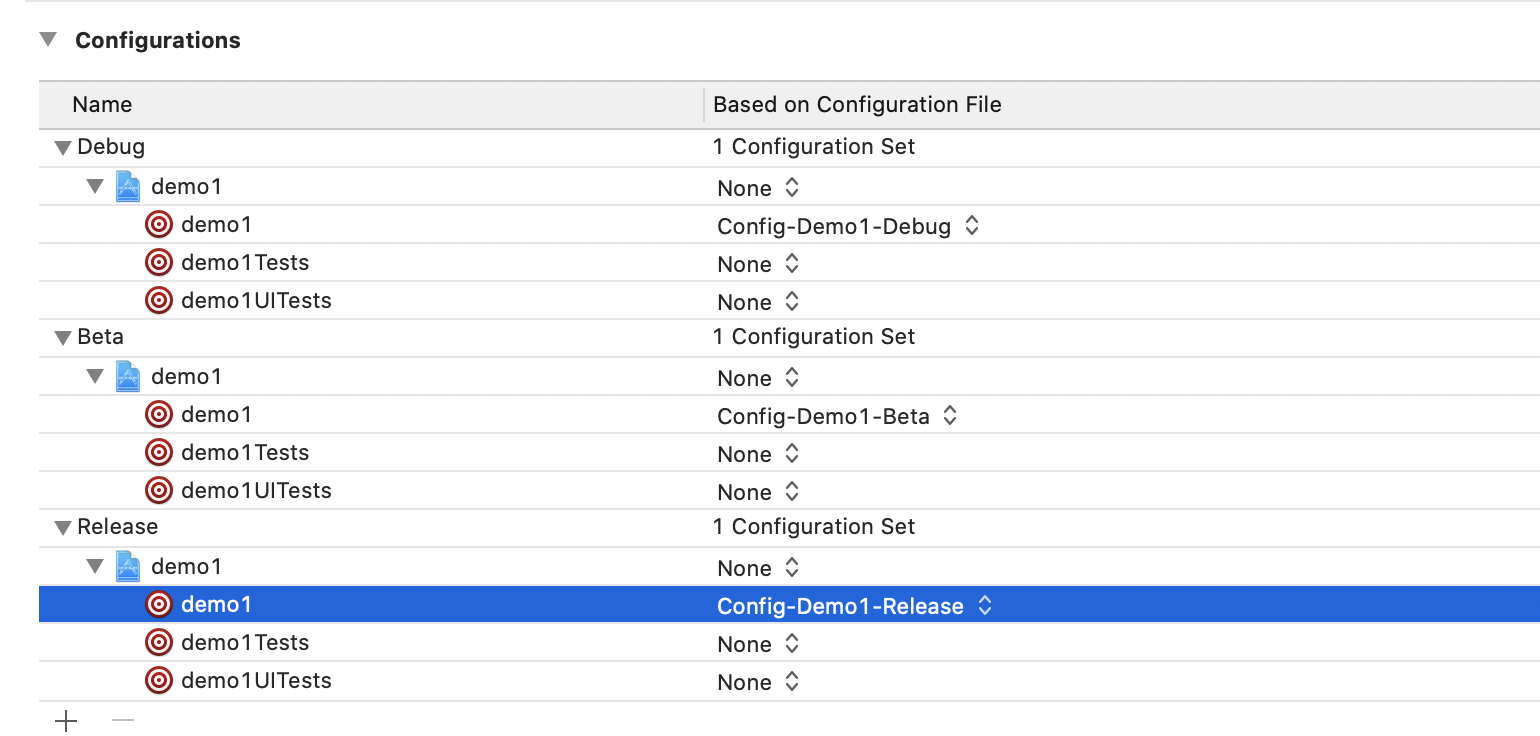Open the Config-Demo1-Debug configuration file dropdown
1540x736 pixels.
(971, 227)
